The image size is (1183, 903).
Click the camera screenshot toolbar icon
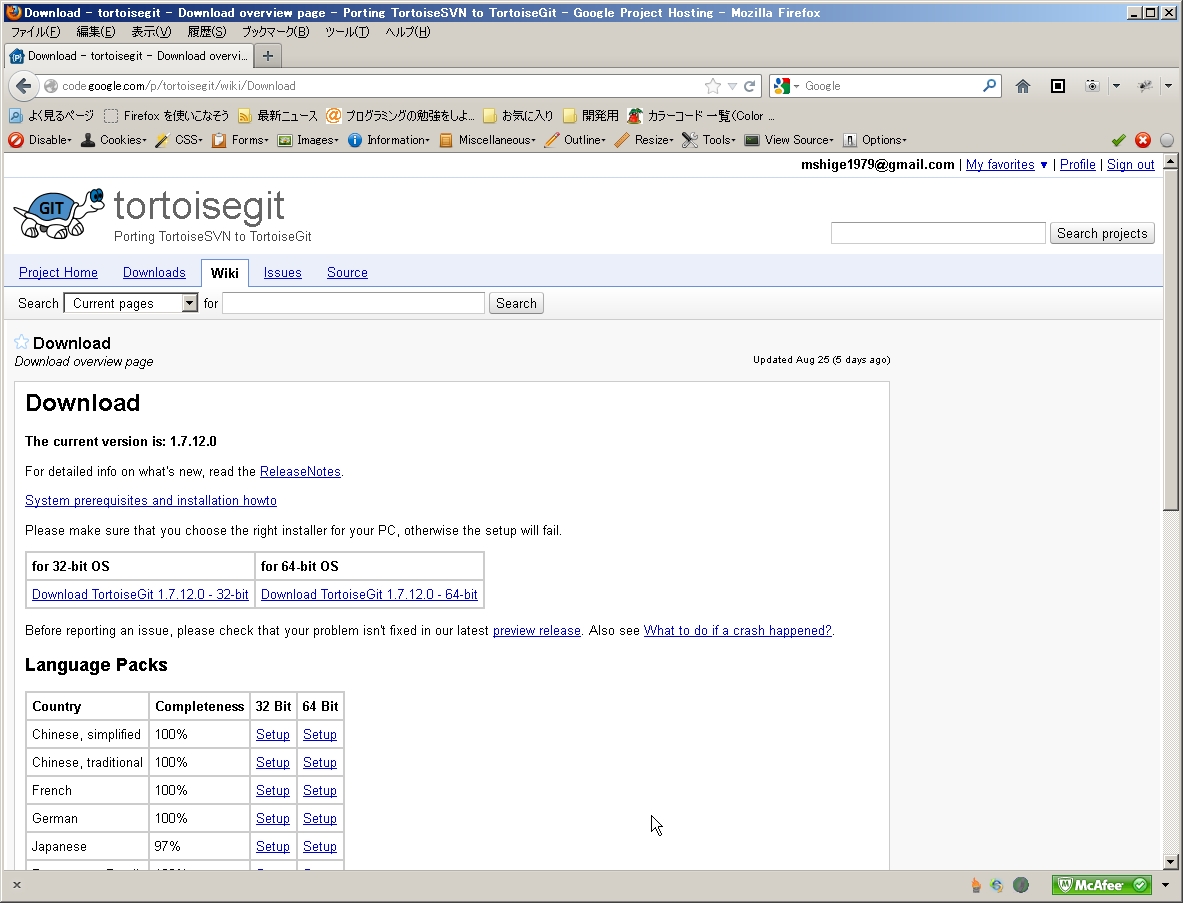1092,86
